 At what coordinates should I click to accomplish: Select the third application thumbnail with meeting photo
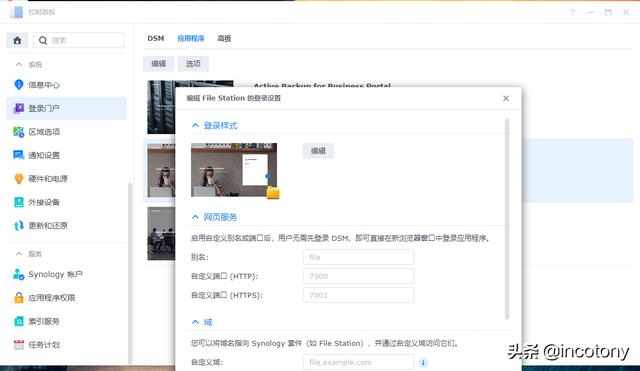[x=161, y=233]
